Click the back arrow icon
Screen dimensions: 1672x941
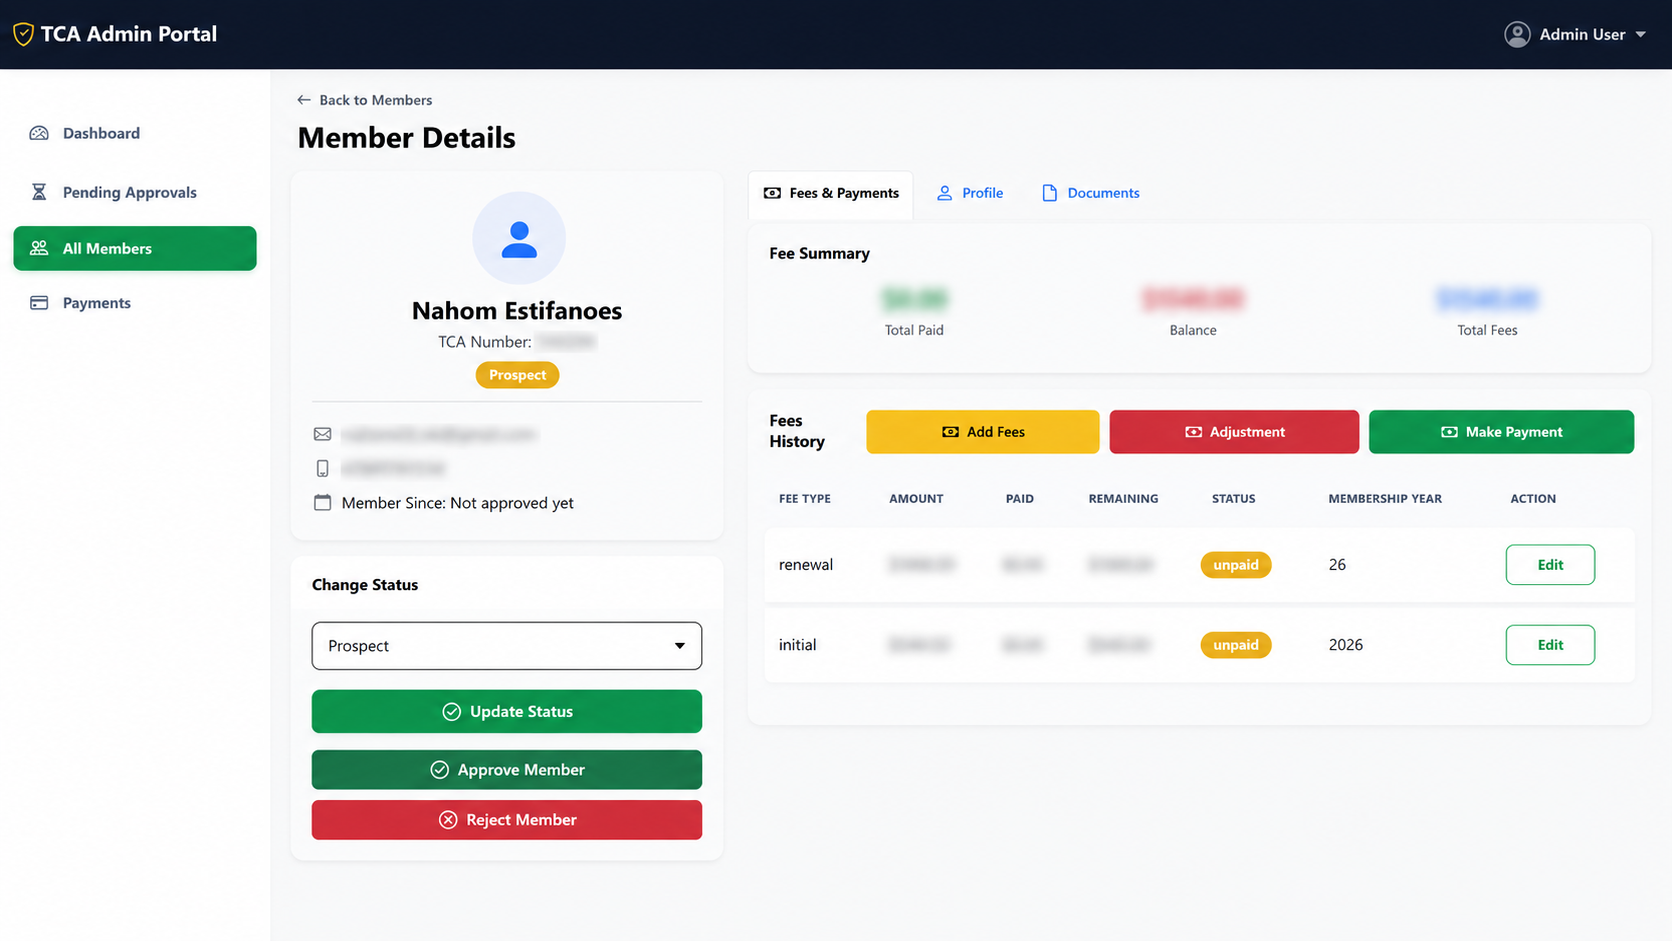click(x=304, y=100)
